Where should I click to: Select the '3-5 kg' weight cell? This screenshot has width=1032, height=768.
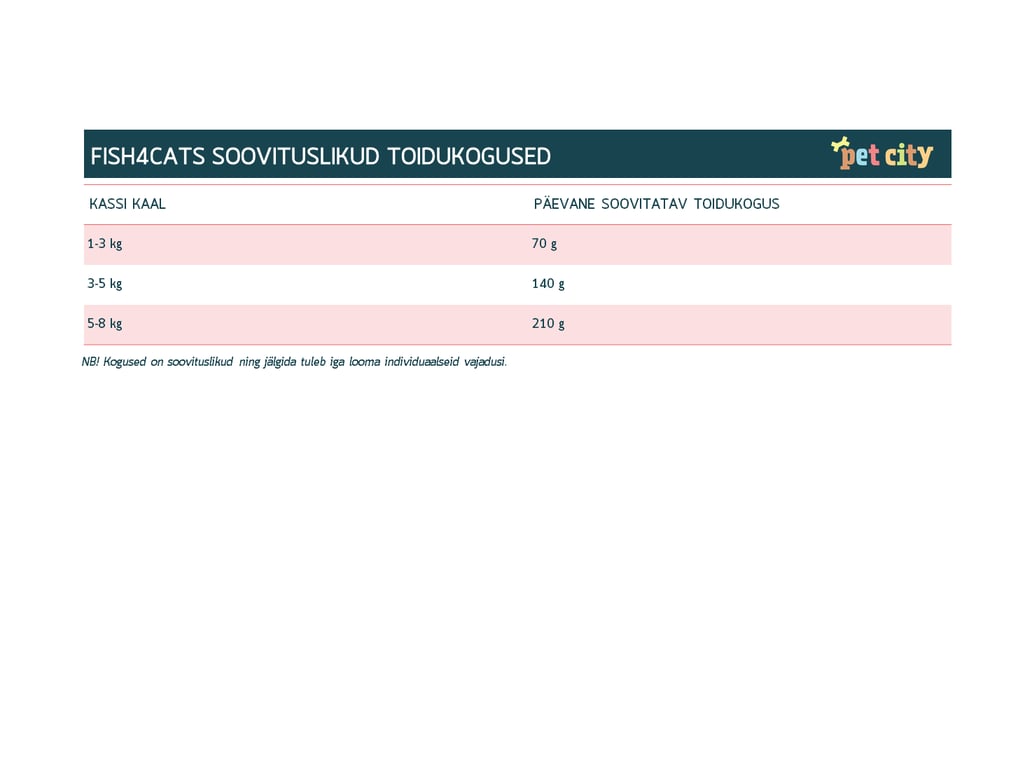coord(105,284)
